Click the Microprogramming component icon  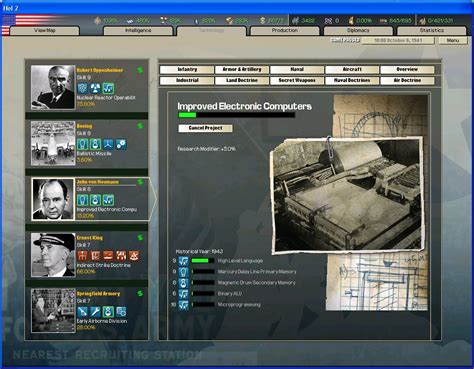point(183,305)
